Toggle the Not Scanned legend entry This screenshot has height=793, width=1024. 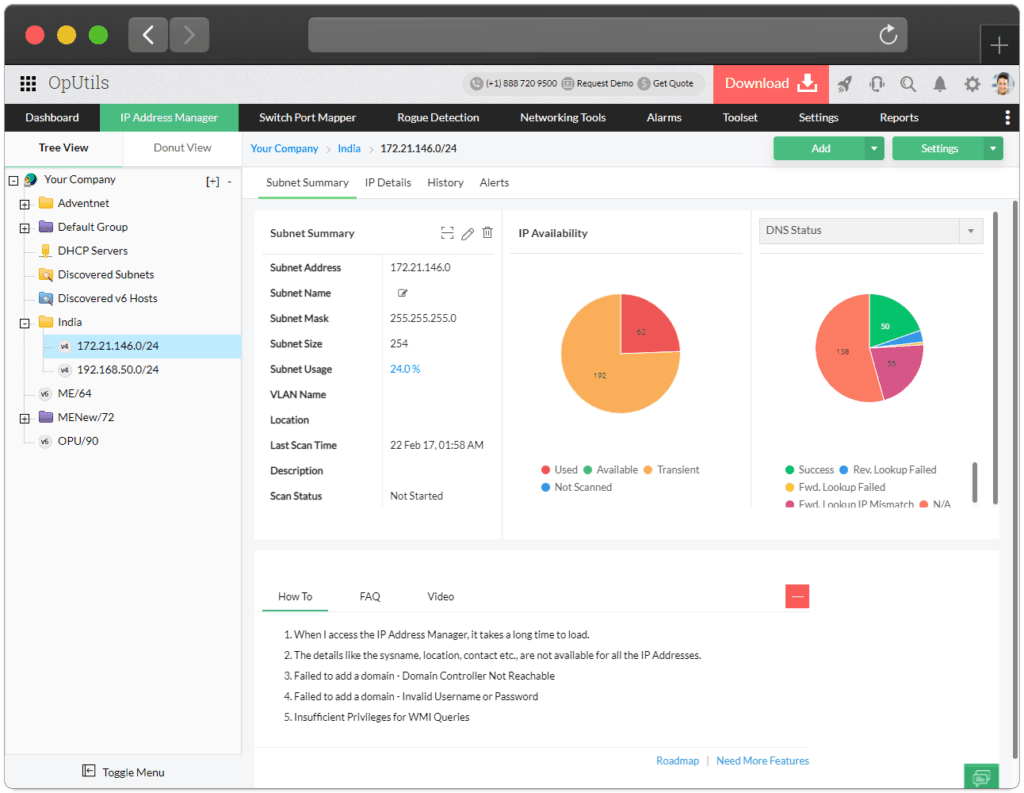(x=577, y=487)
